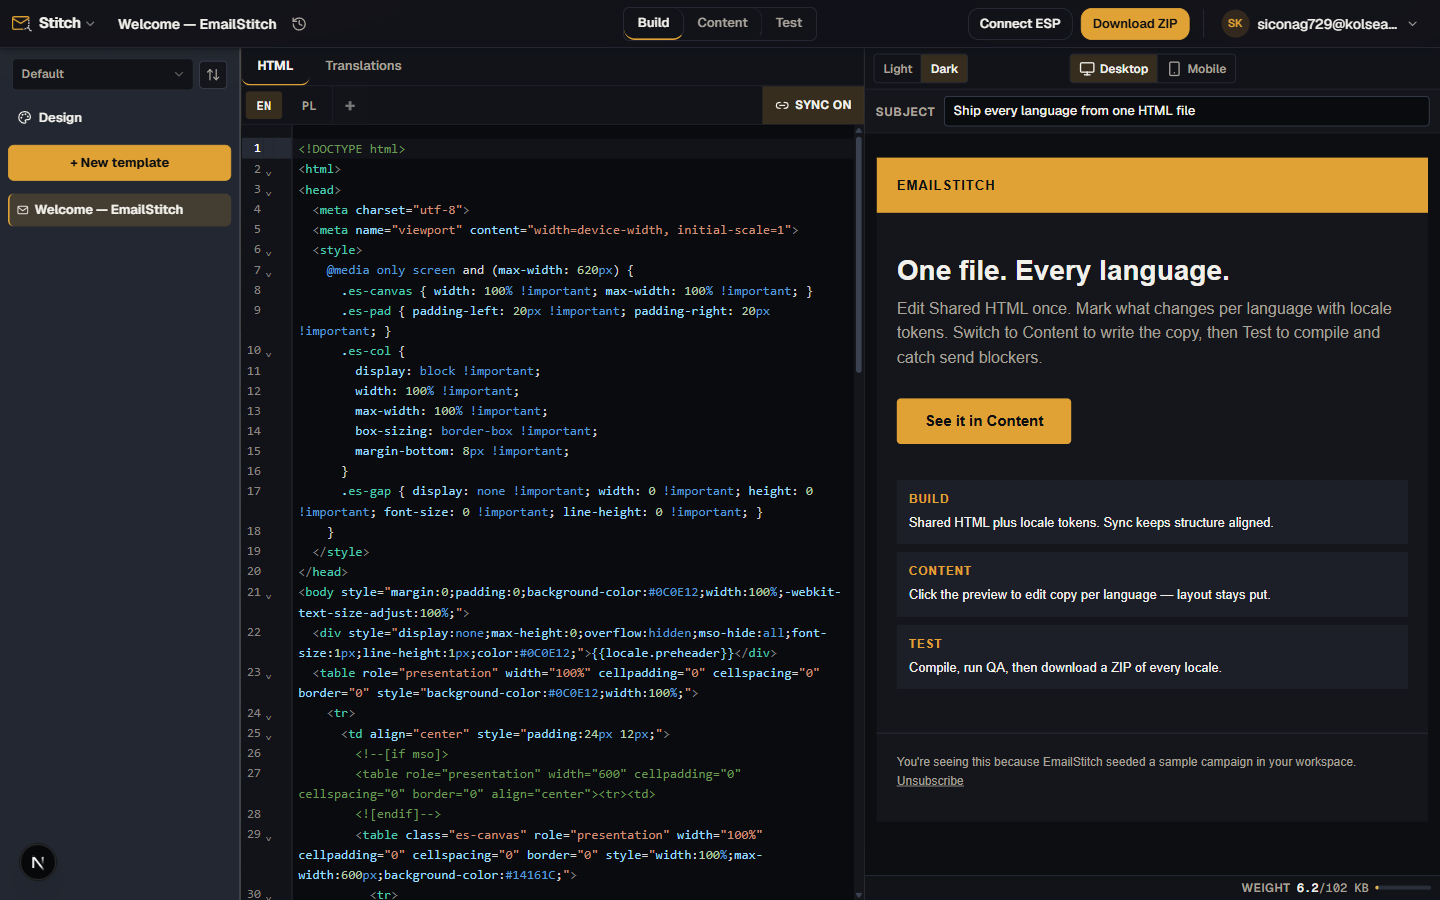The image size is (1440, 900).
Task: Click the sort order arrows icon
Action: click(x=213, y=75)
